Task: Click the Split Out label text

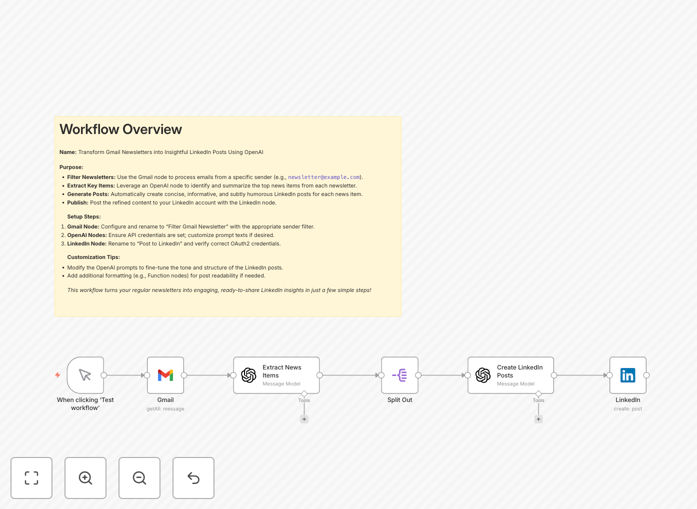Action: 400,400
